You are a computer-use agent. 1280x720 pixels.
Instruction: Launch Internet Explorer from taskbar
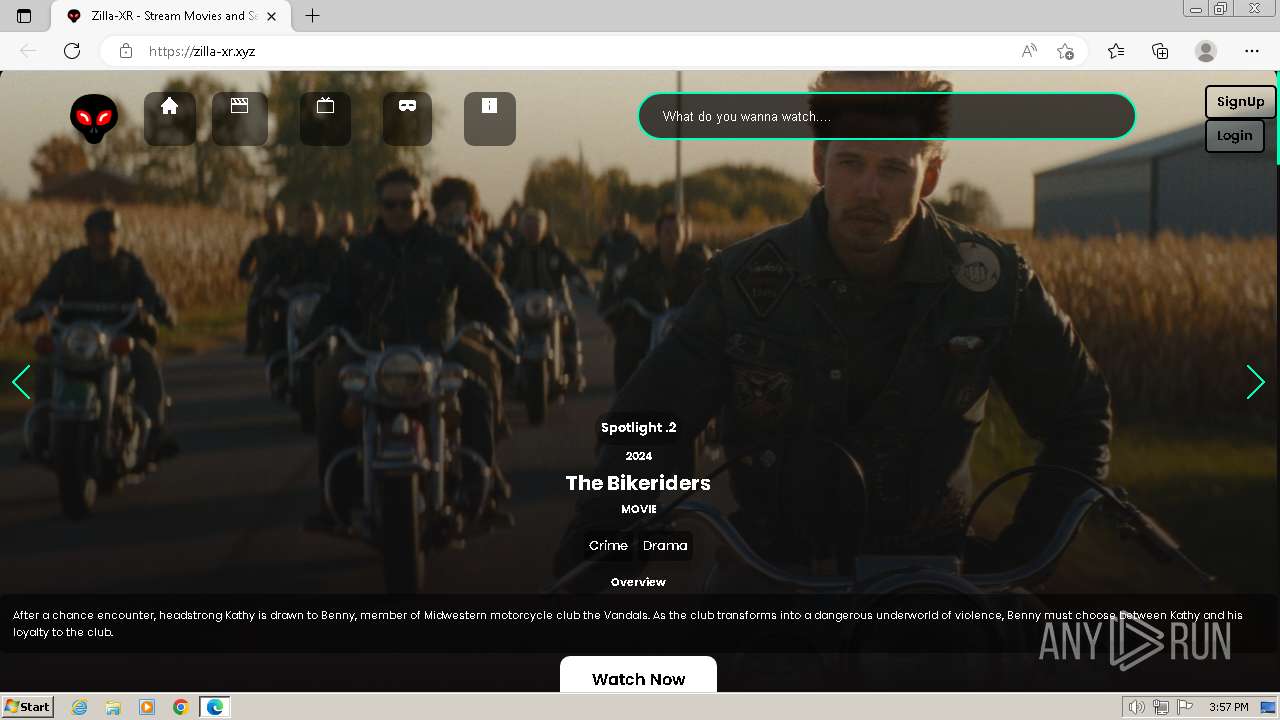[79, 707]
